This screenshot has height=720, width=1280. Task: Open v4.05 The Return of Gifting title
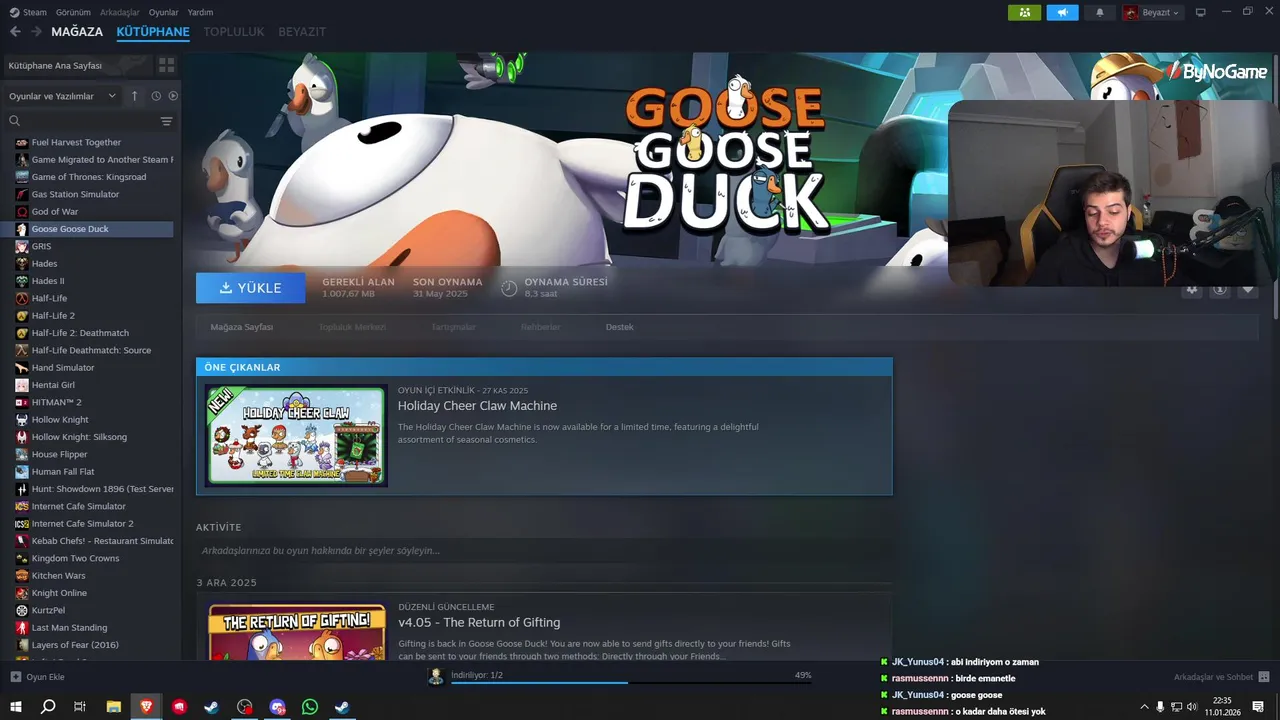pyautogui.click(x=479, y=622)
